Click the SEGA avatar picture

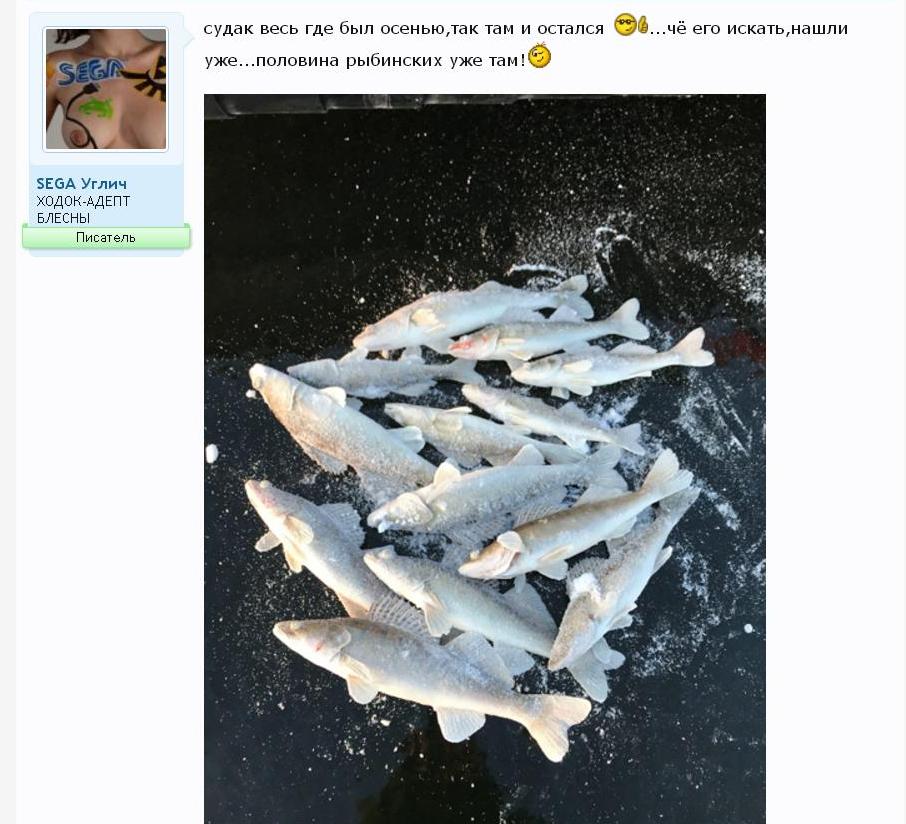[105, 89]
